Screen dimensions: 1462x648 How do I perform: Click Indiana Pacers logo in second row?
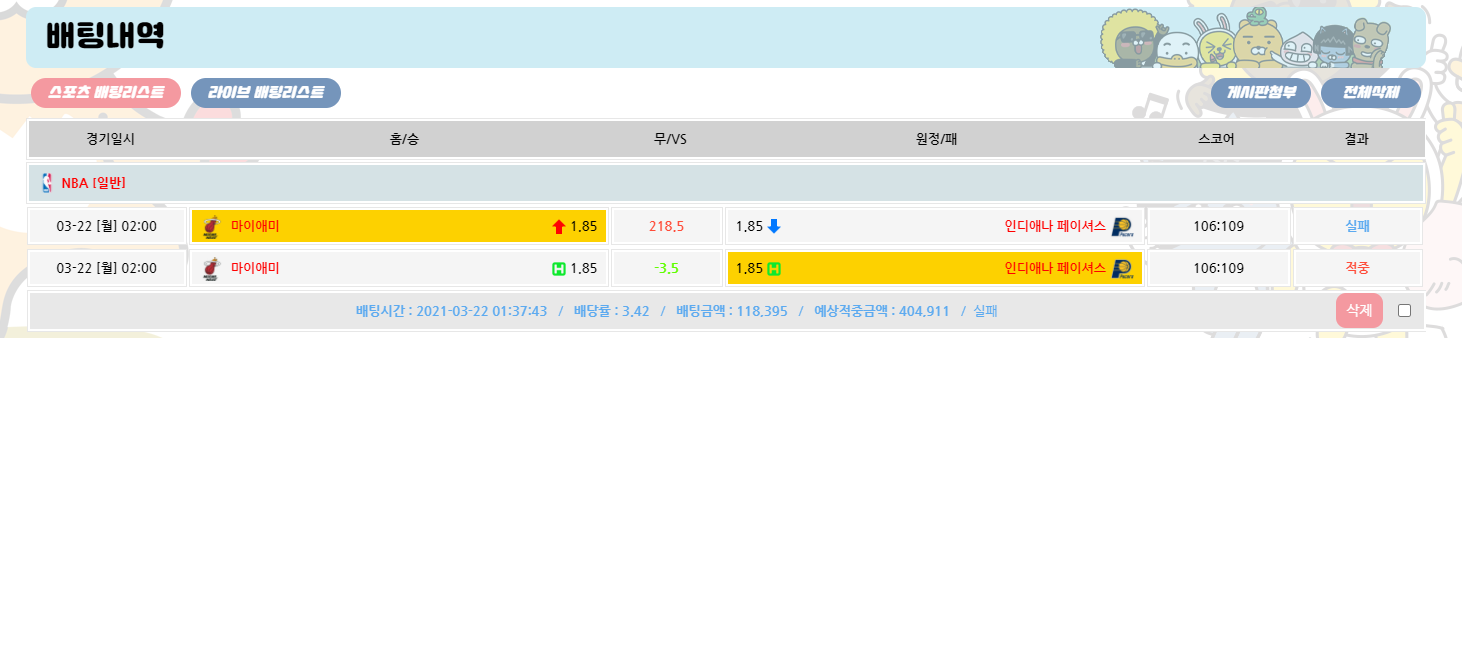click(1121, 269)
